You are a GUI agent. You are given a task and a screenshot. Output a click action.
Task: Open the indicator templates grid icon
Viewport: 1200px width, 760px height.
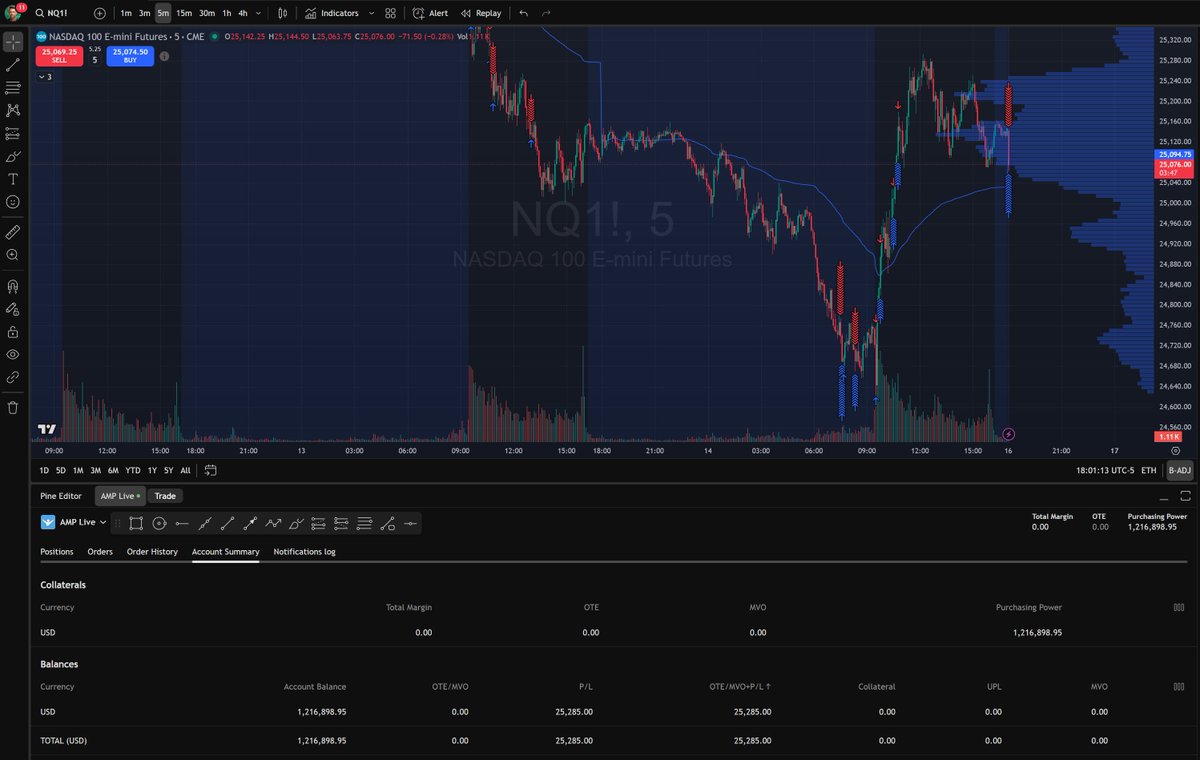tap(390, 13)
